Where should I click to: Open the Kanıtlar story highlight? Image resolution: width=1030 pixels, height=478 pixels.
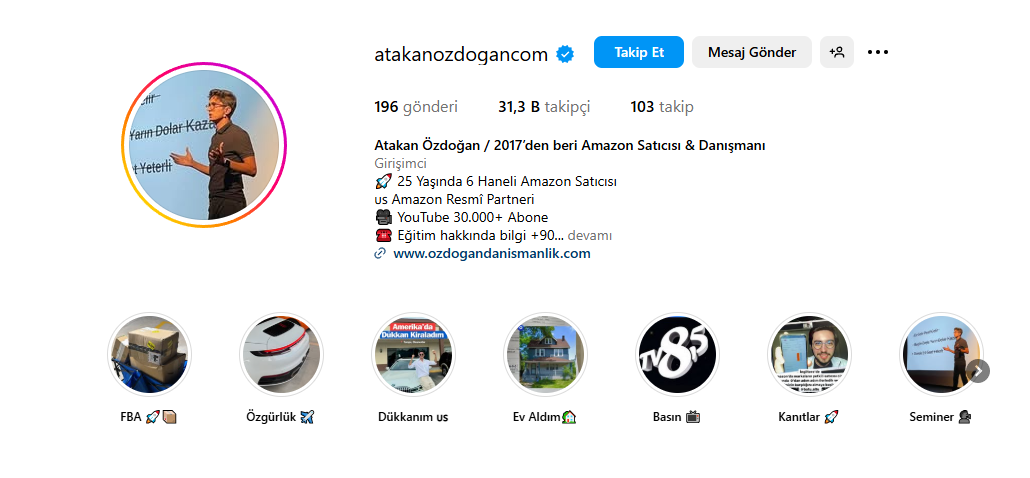pos(809,354)
